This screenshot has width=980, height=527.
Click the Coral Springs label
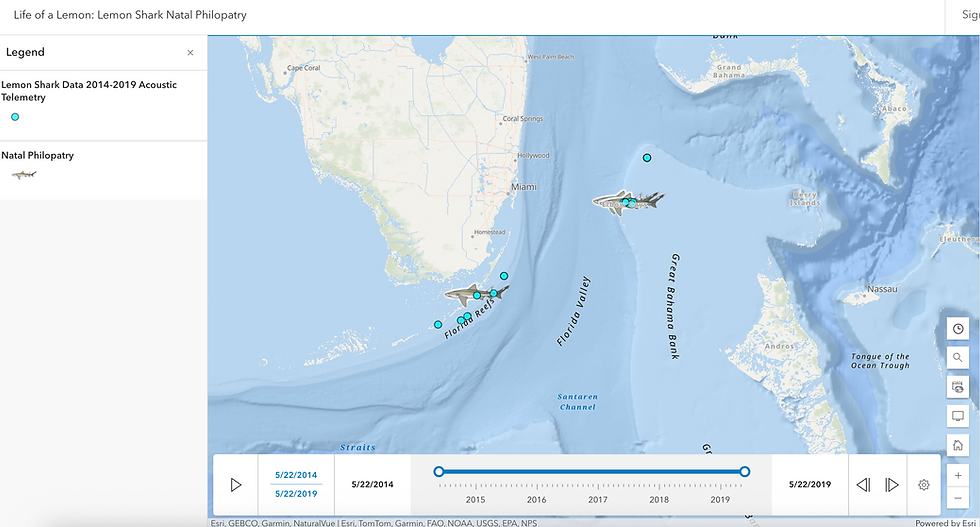click(x=522, y=119)
